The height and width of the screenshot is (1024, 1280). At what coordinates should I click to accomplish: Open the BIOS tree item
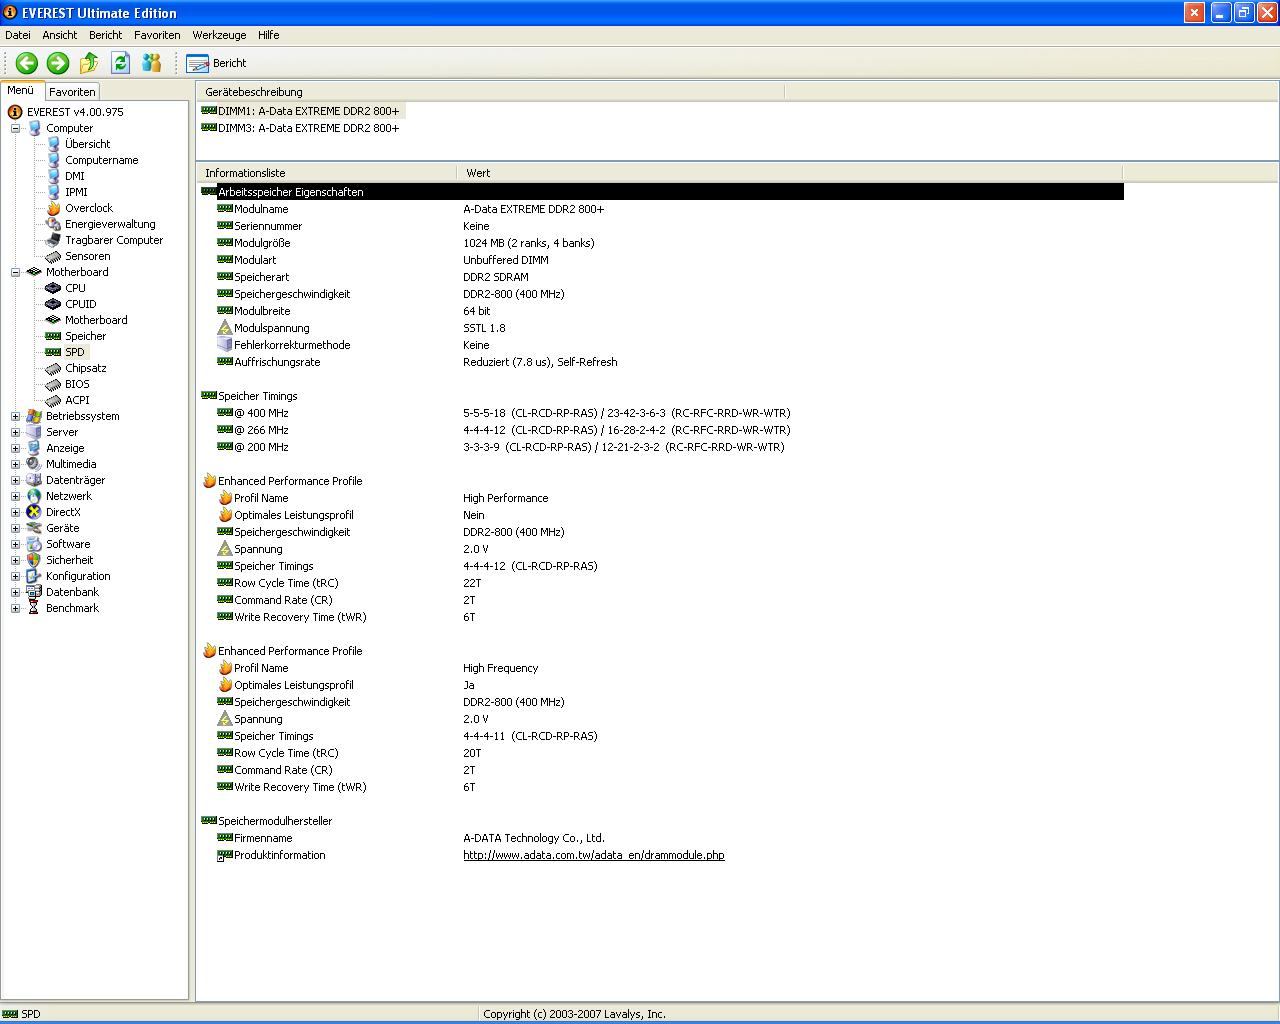pos(77,384)
